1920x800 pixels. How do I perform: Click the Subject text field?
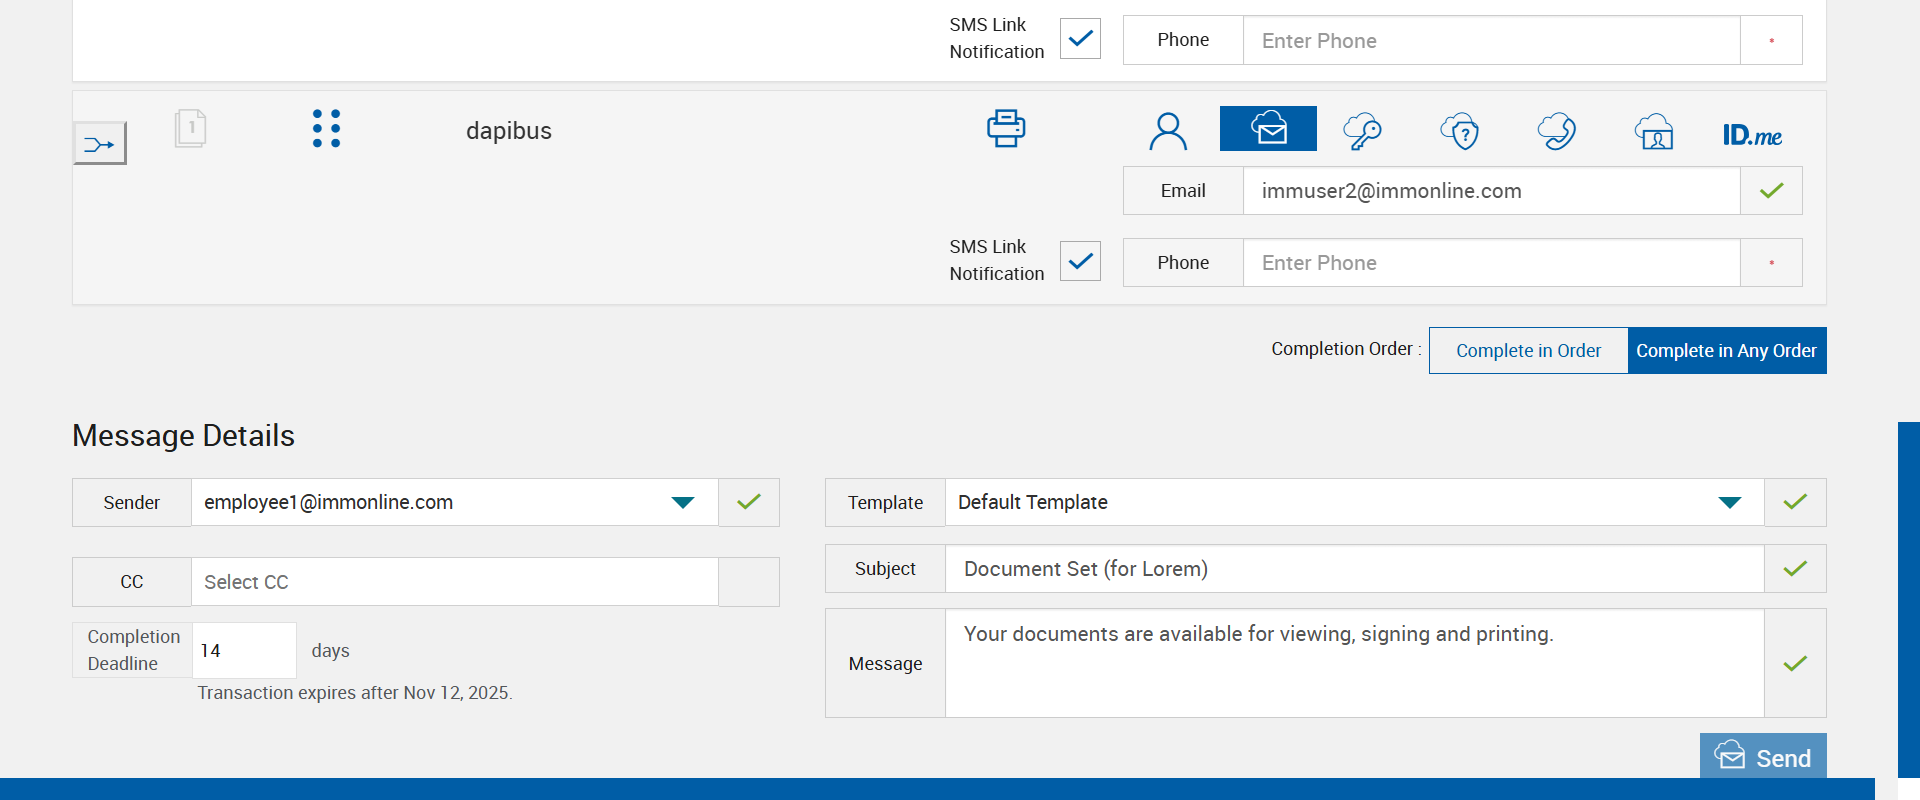point(1354,569)
